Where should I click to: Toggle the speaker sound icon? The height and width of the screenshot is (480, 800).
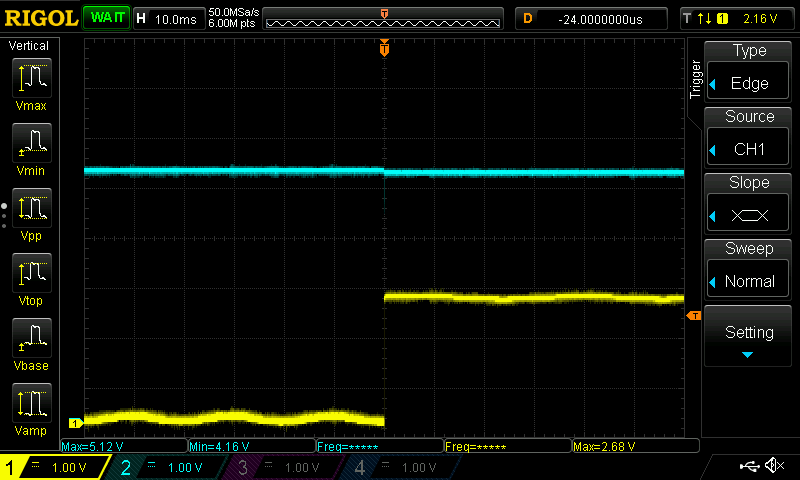pyautogui.click(x=773, y=466)
